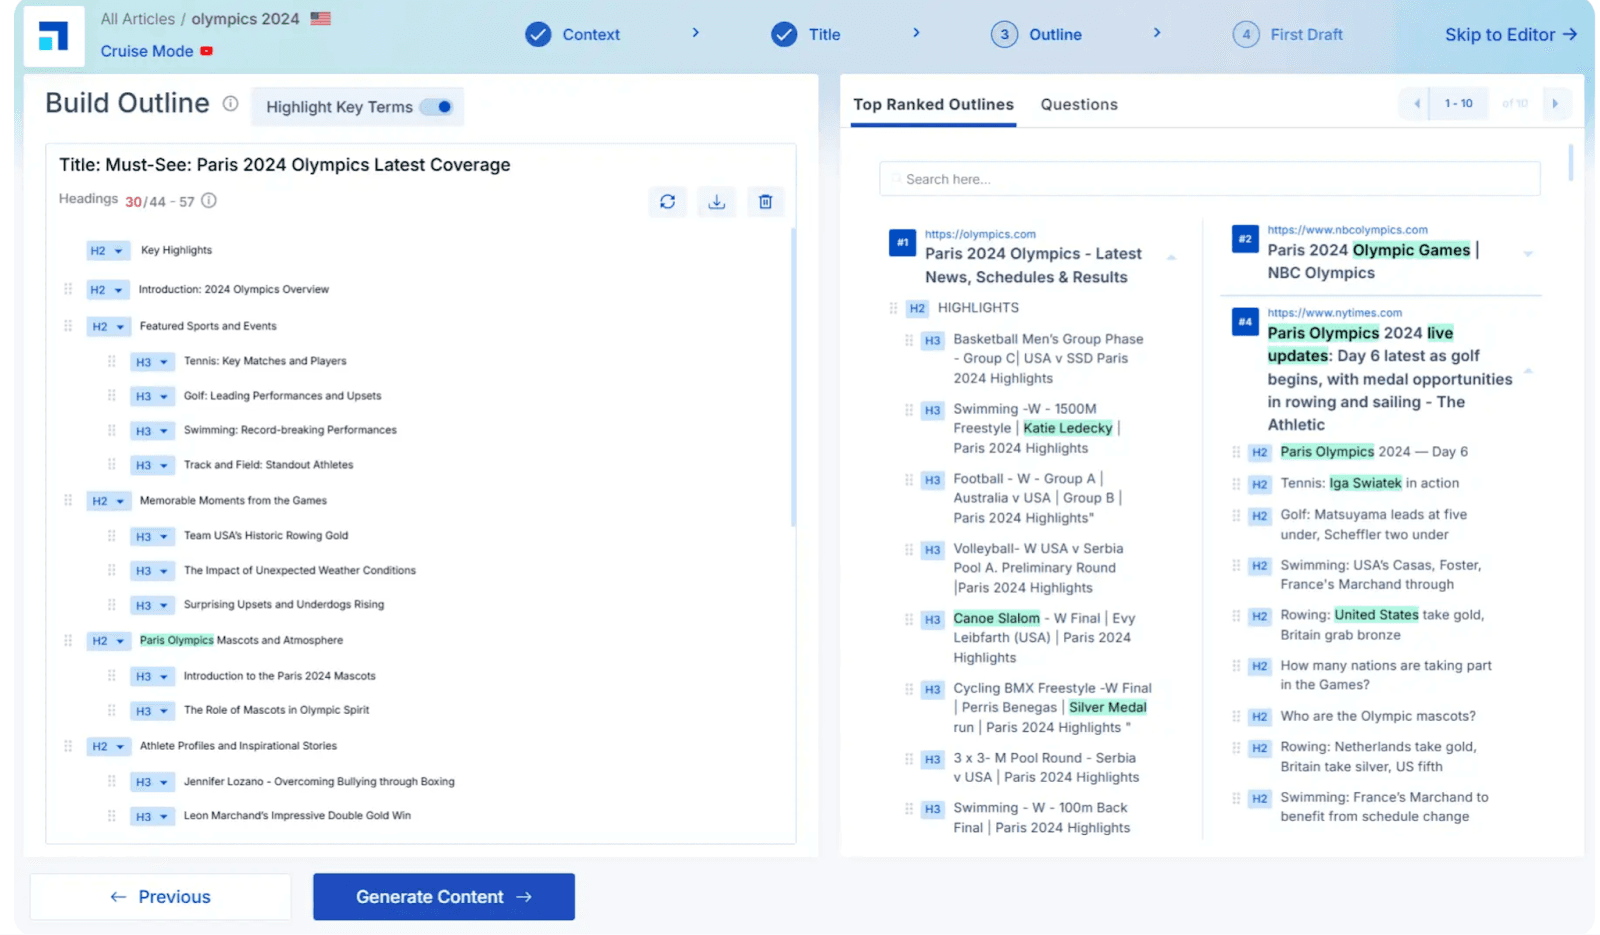Click the outline search field
The image size is (1600, 935).
(1210, 179)
